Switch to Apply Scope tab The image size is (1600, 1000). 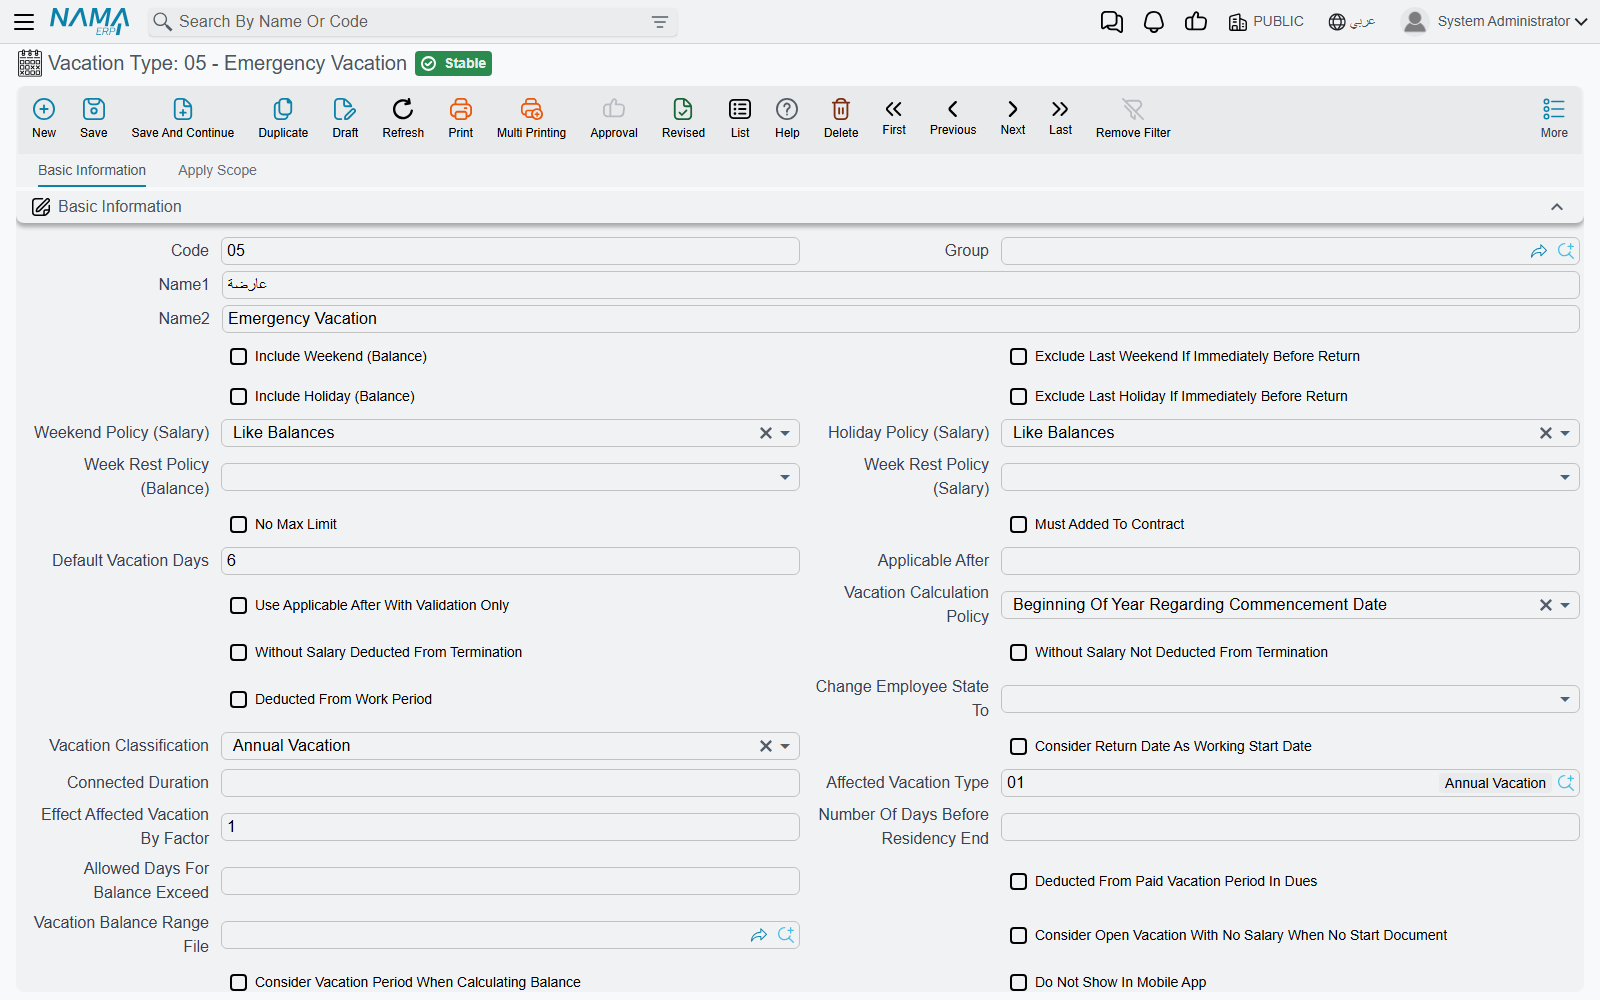coord(217,170)
